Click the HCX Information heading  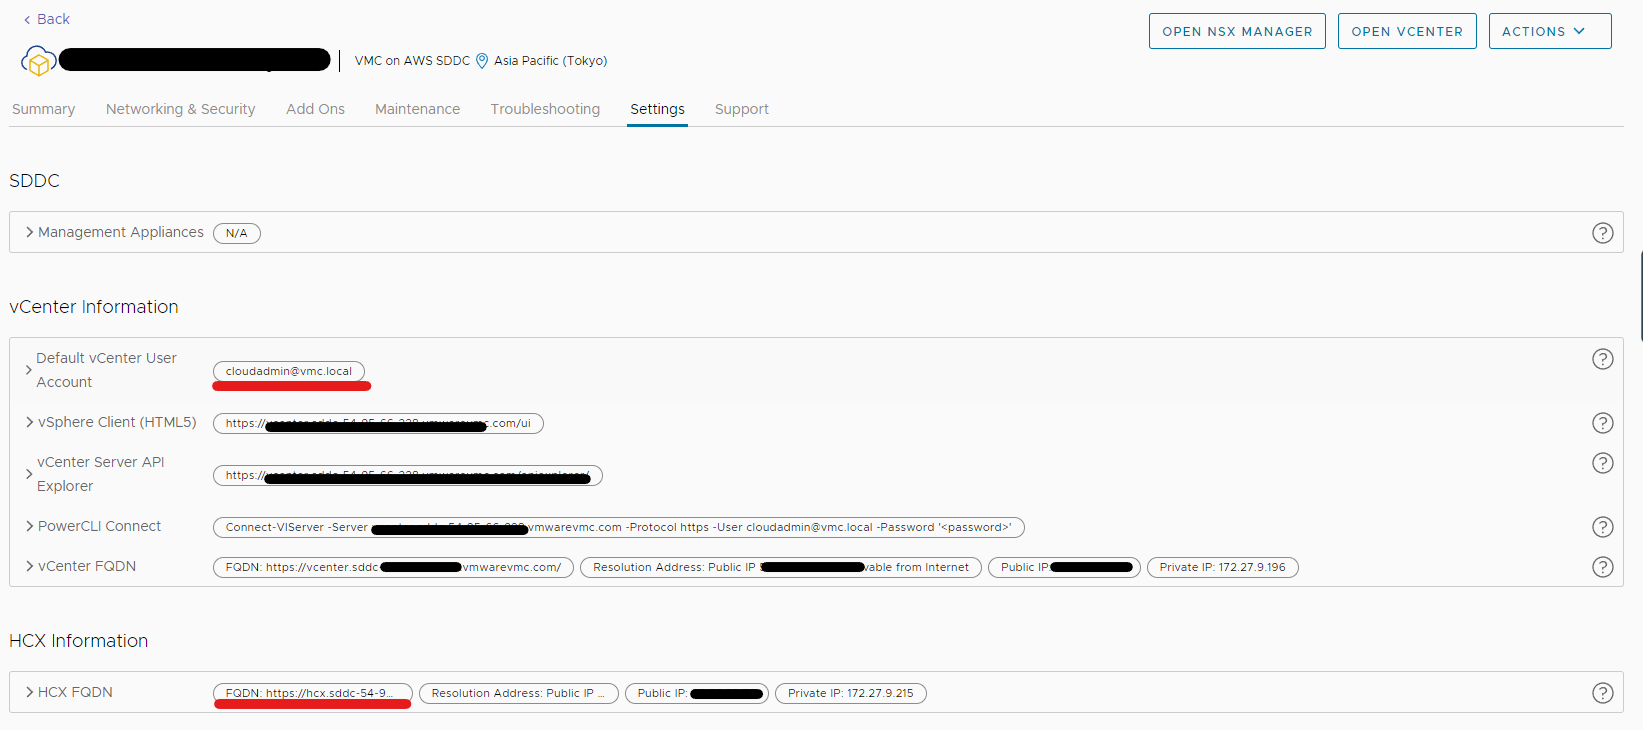pyautogui.click(x=79, y=641)
